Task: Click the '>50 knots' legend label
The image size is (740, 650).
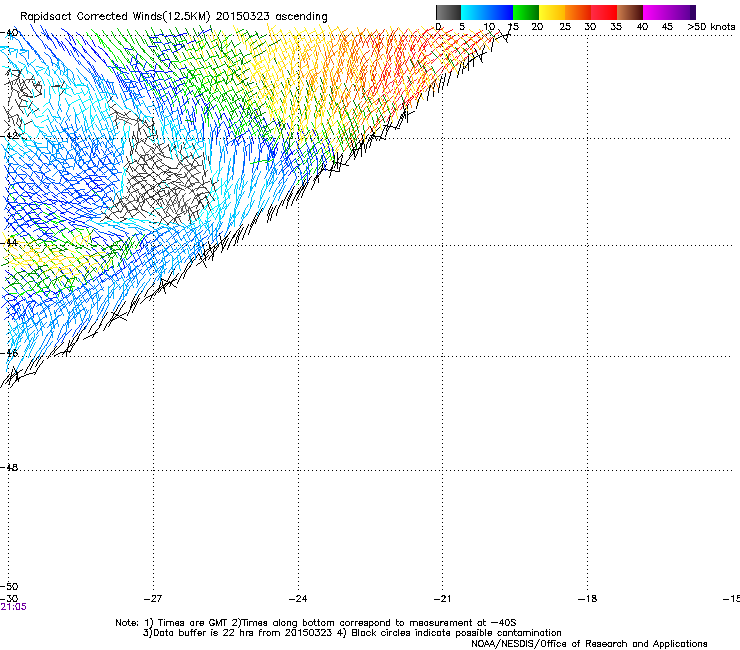Action: coord(711,27)
